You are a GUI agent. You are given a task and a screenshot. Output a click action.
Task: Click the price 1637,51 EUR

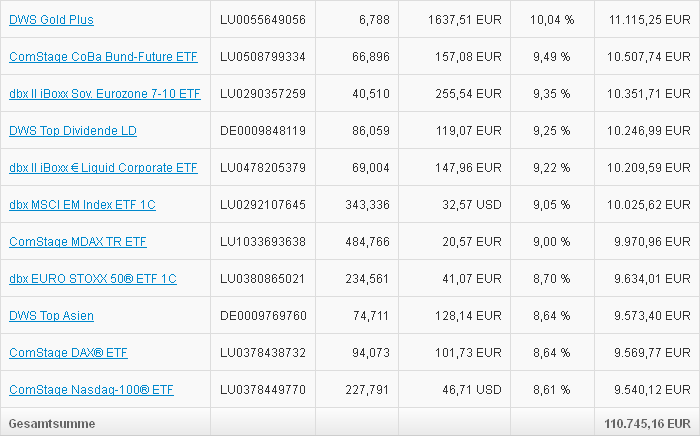[465, 20]
